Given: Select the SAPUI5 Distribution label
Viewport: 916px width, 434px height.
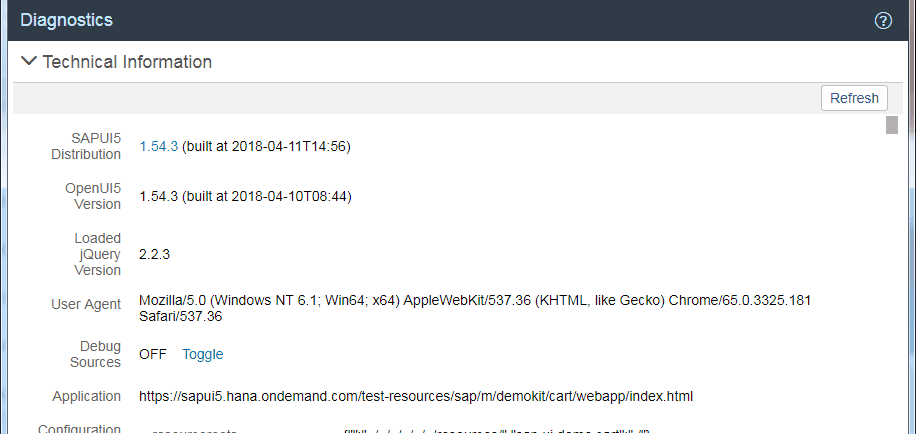Looking at the screenshot, I should [86, 146].
